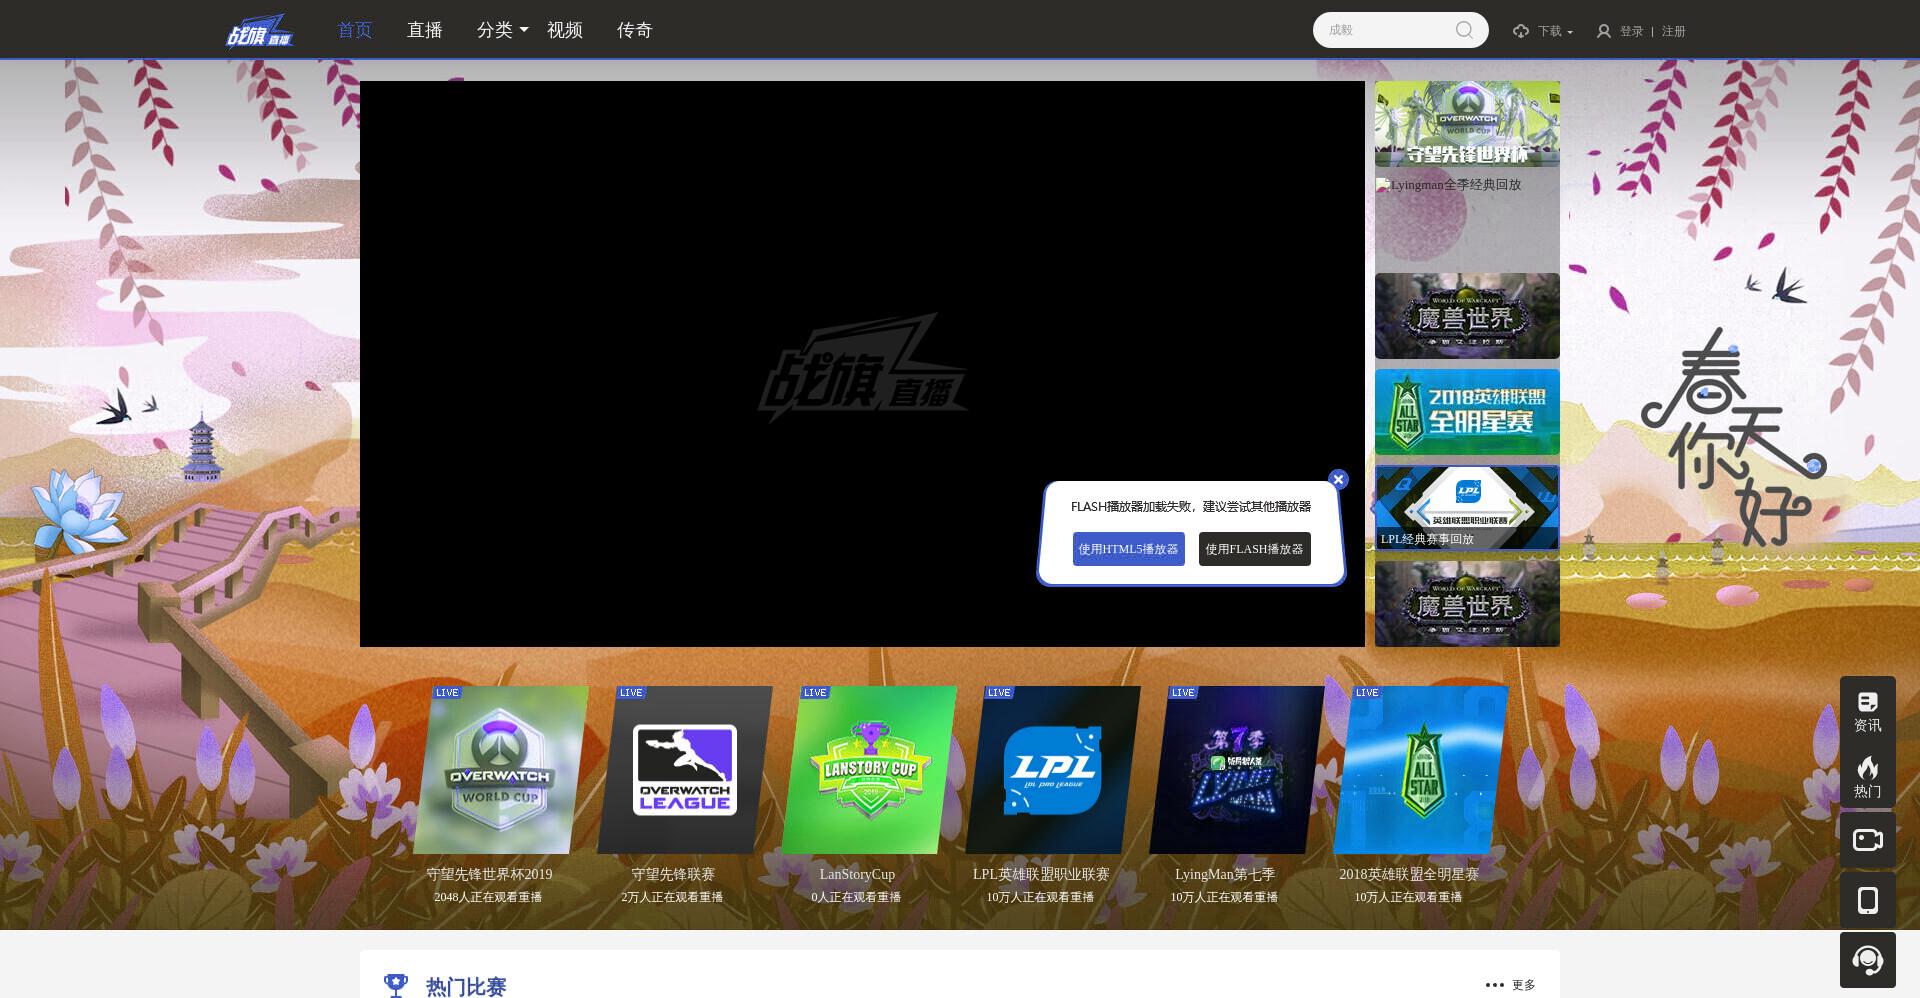Click LanStoryCup title text

(x=857, y=874)
